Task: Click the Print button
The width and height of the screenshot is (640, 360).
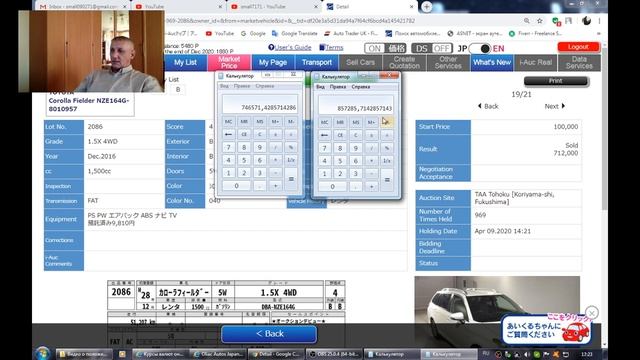Action: tap(556, 81)
